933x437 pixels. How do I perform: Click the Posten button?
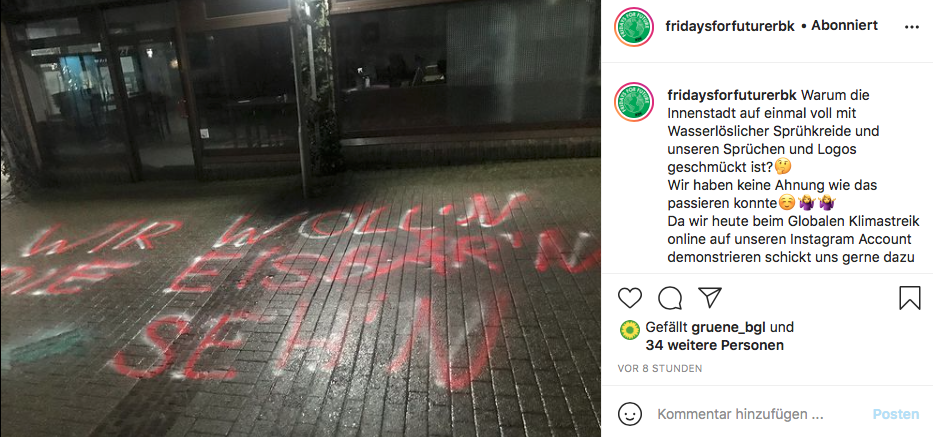[896, 414]
